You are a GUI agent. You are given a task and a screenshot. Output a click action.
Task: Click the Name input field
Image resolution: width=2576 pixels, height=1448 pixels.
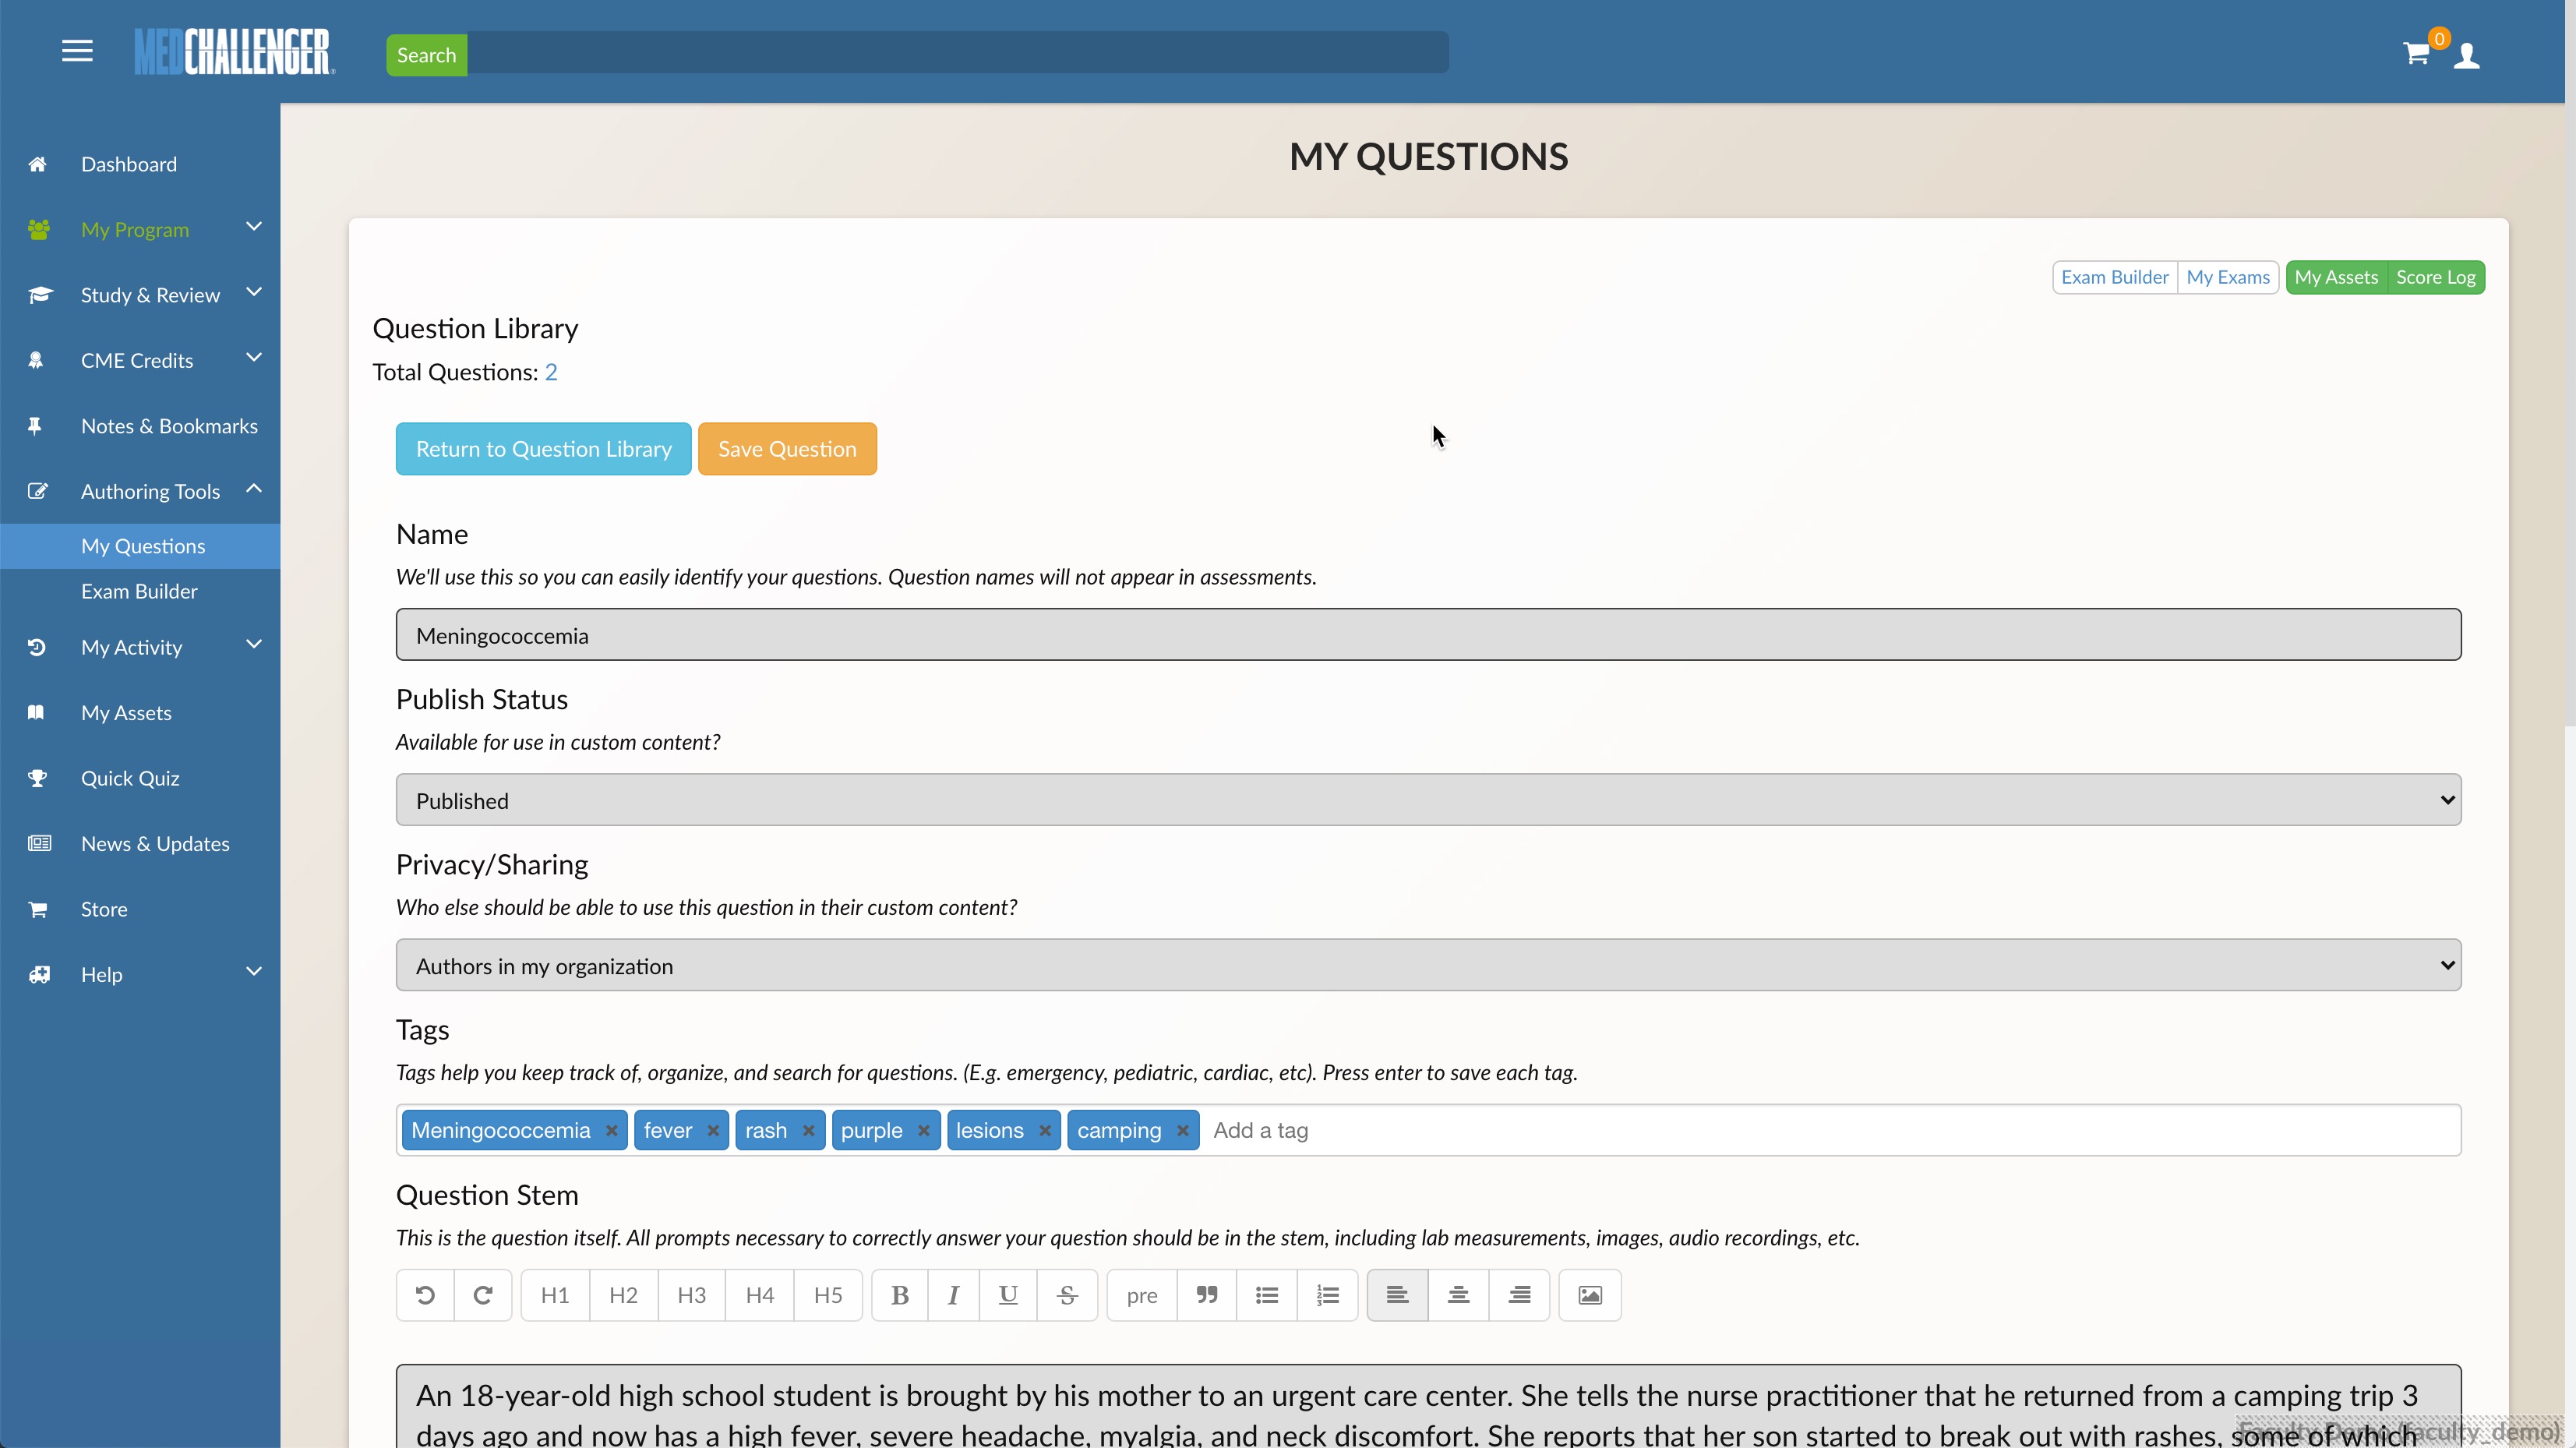pyautogui.click(x=1428, y=635)
